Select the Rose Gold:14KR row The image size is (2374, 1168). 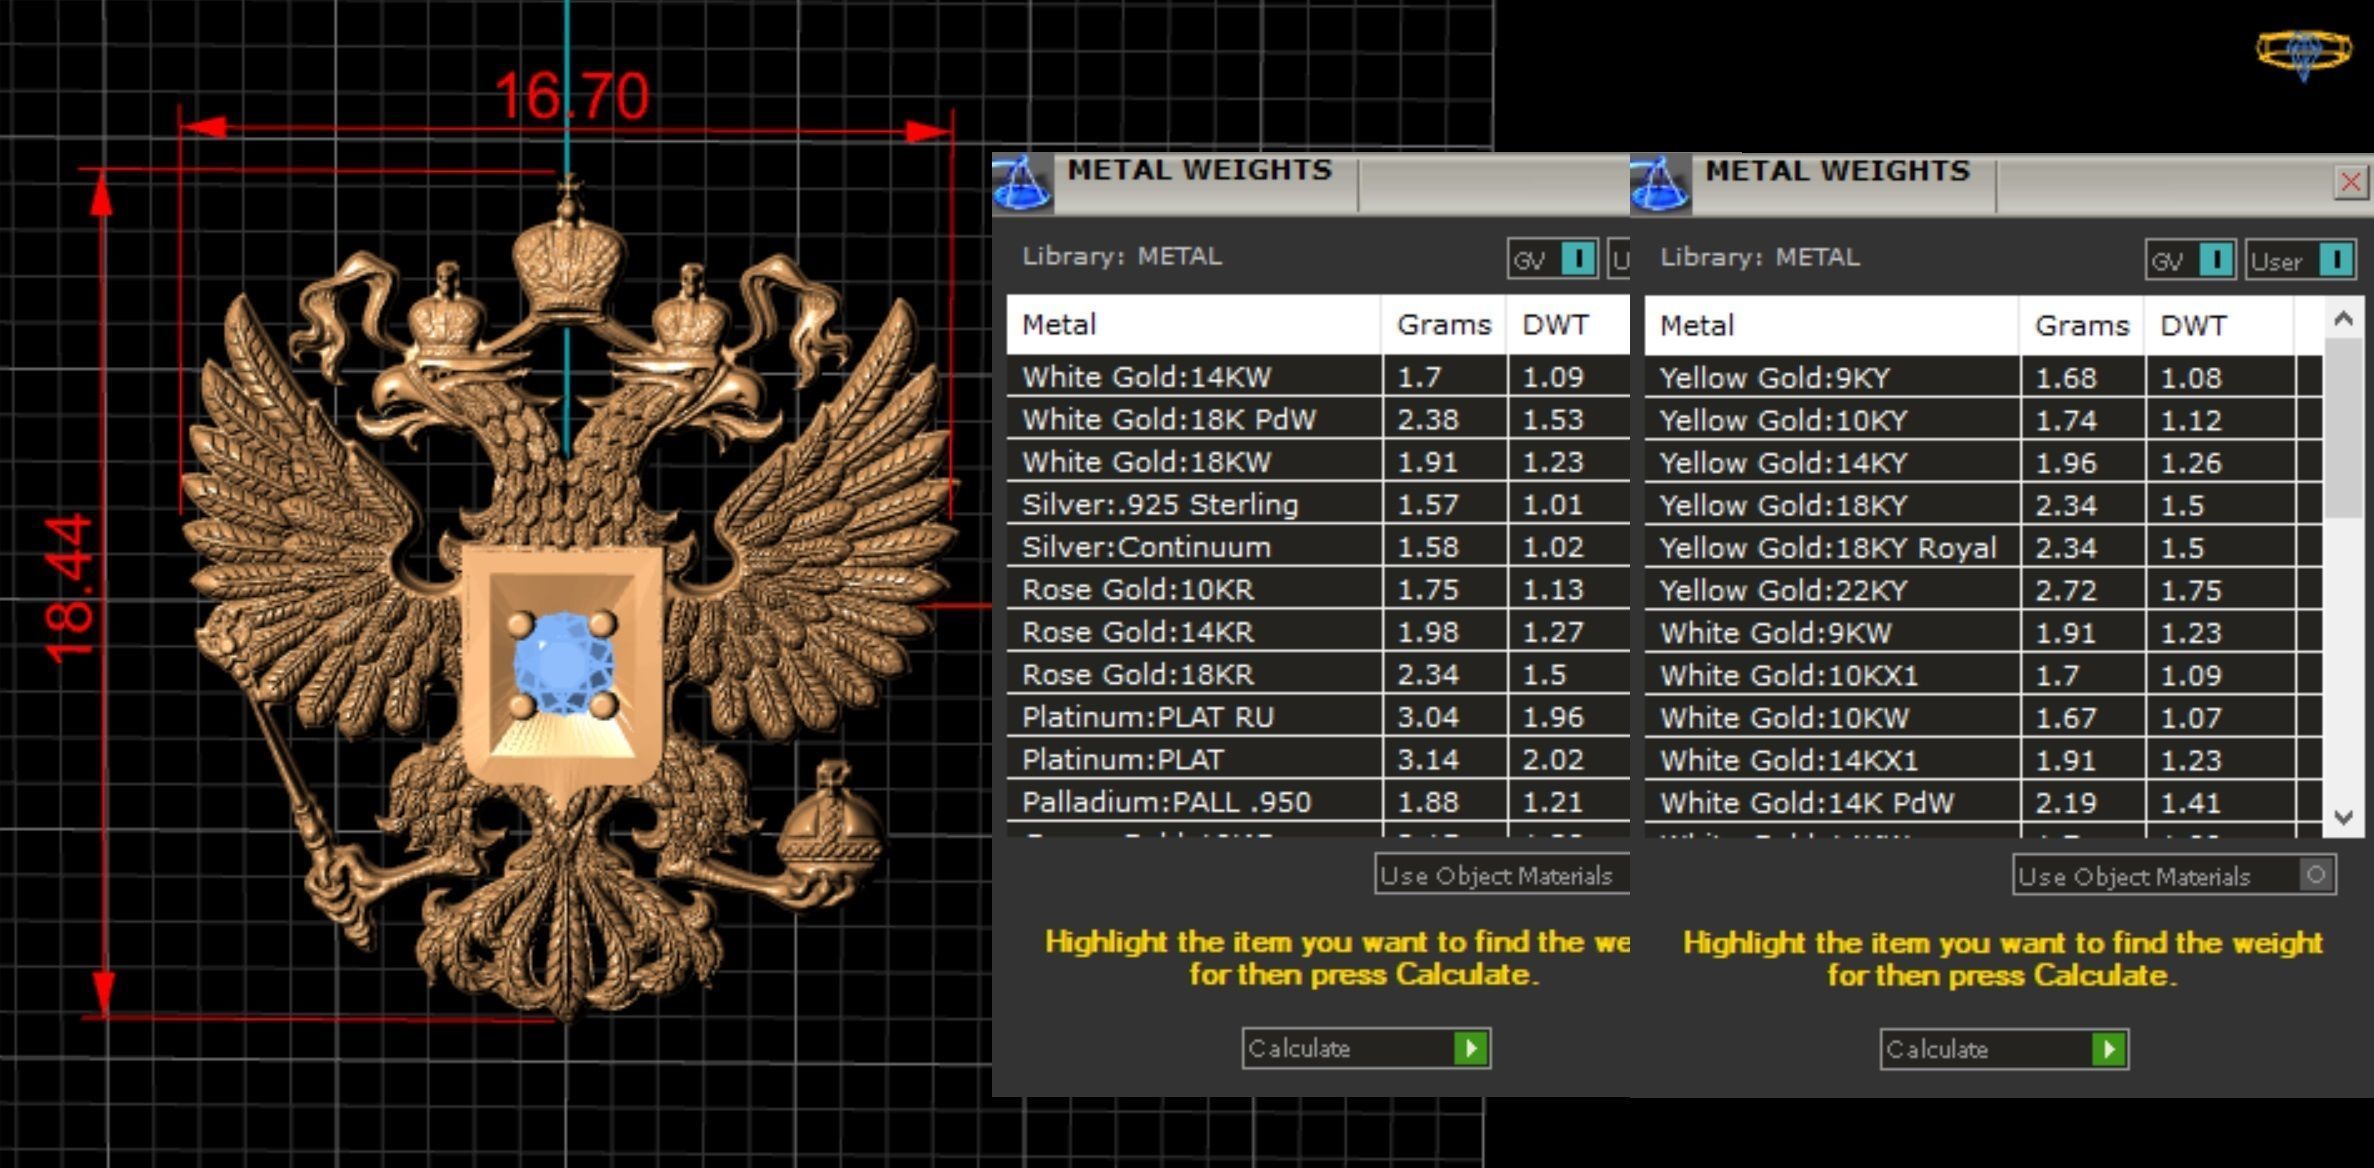click(x=1318, y=632)
